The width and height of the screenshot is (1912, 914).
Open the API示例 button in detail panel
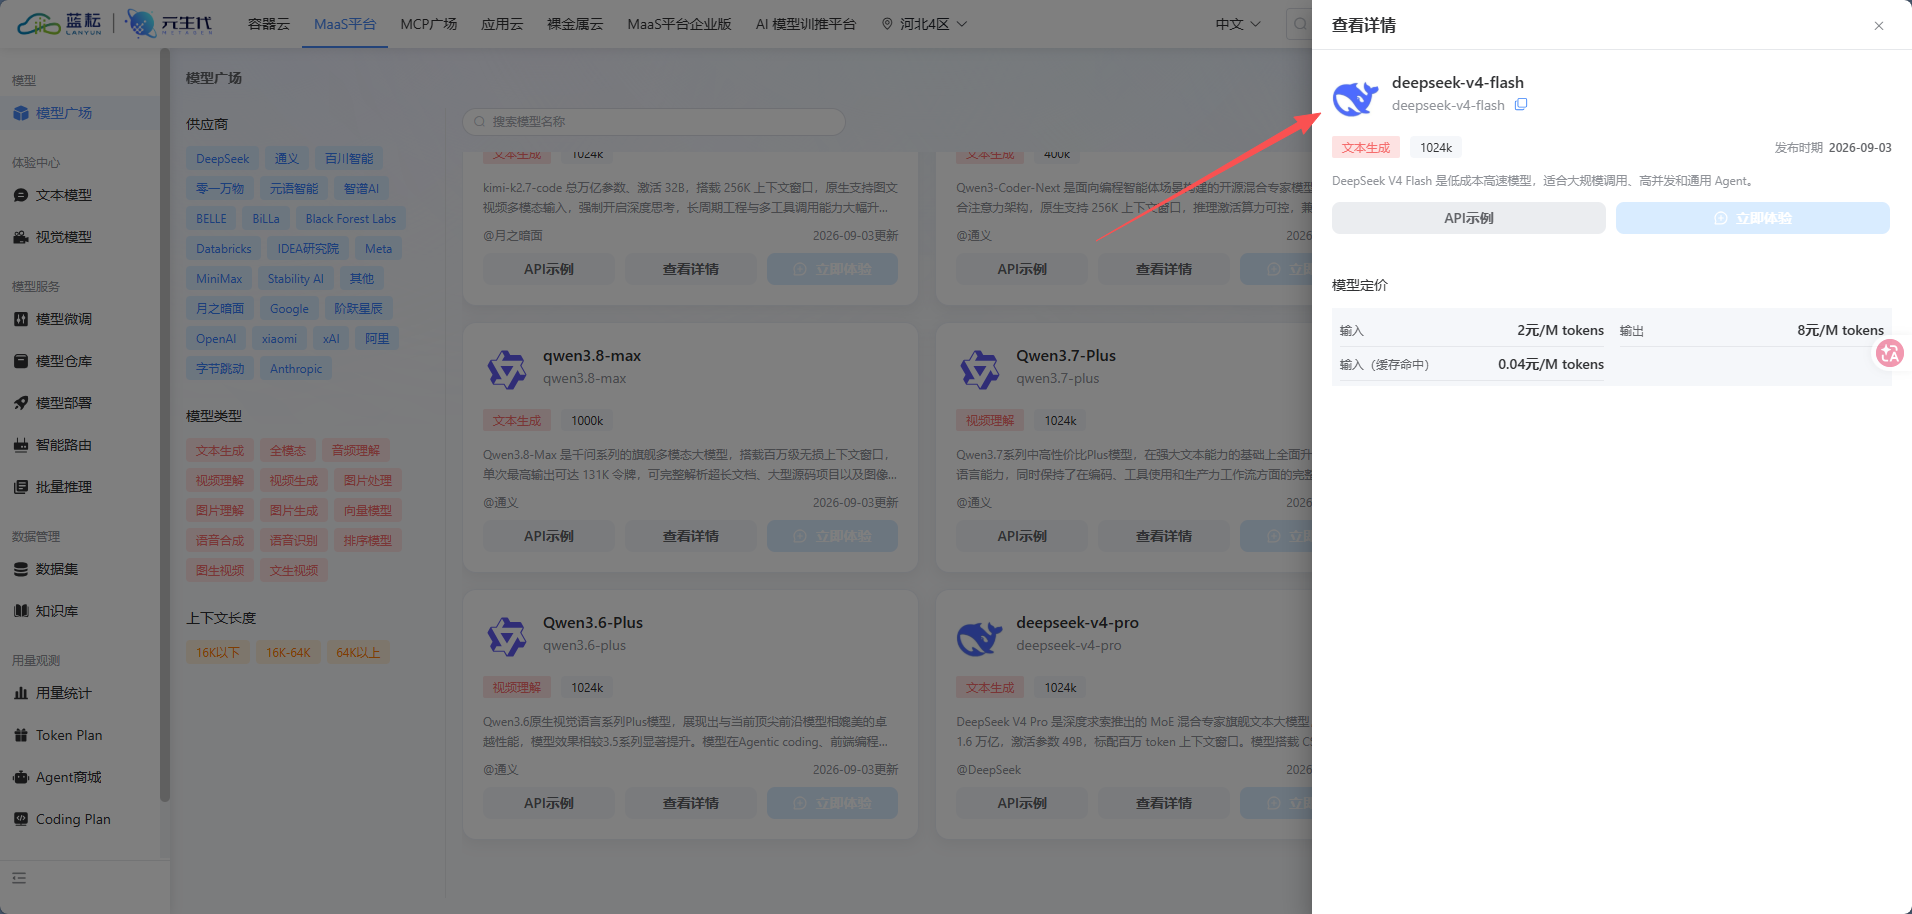[x=1468, y=218]
